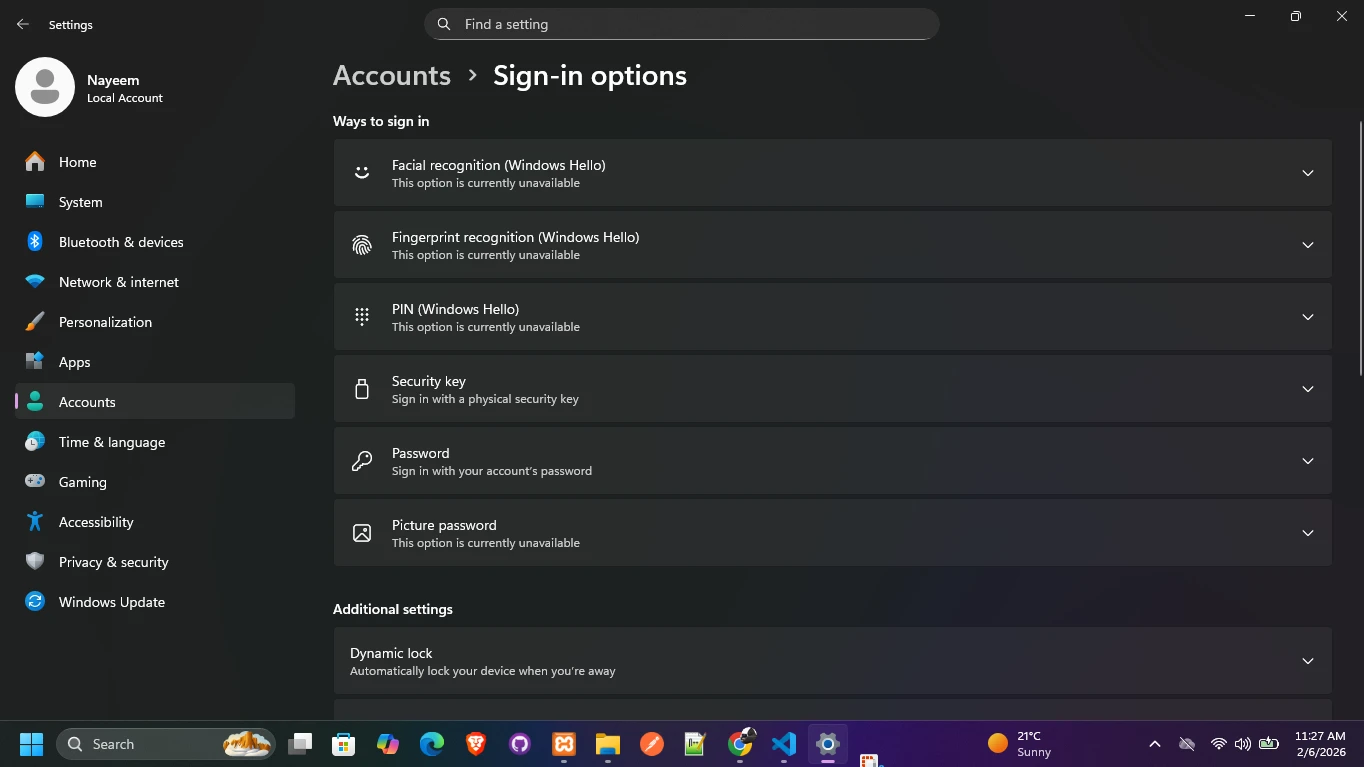1364x767 pixels.
Task: Expand Facial recognition (Windows Hello) option
Action: (x=1307, y=173)
